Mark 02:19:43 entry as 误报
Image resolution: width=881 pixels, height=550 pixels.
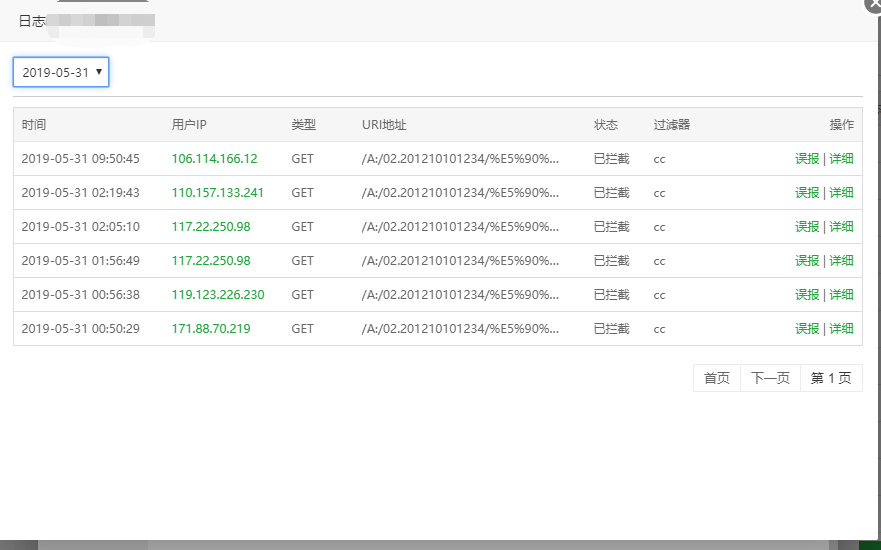[806, 193]
